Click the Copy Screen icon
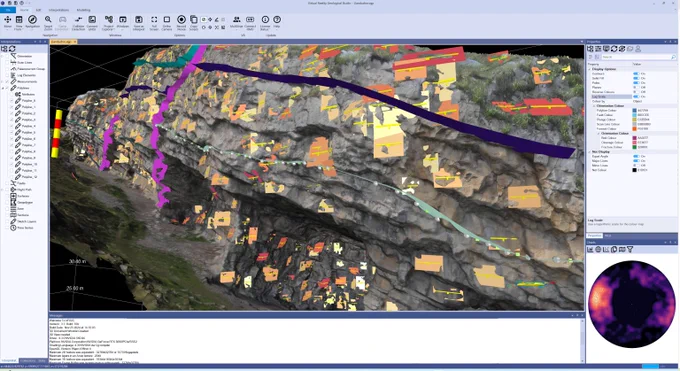 (193, 20)
